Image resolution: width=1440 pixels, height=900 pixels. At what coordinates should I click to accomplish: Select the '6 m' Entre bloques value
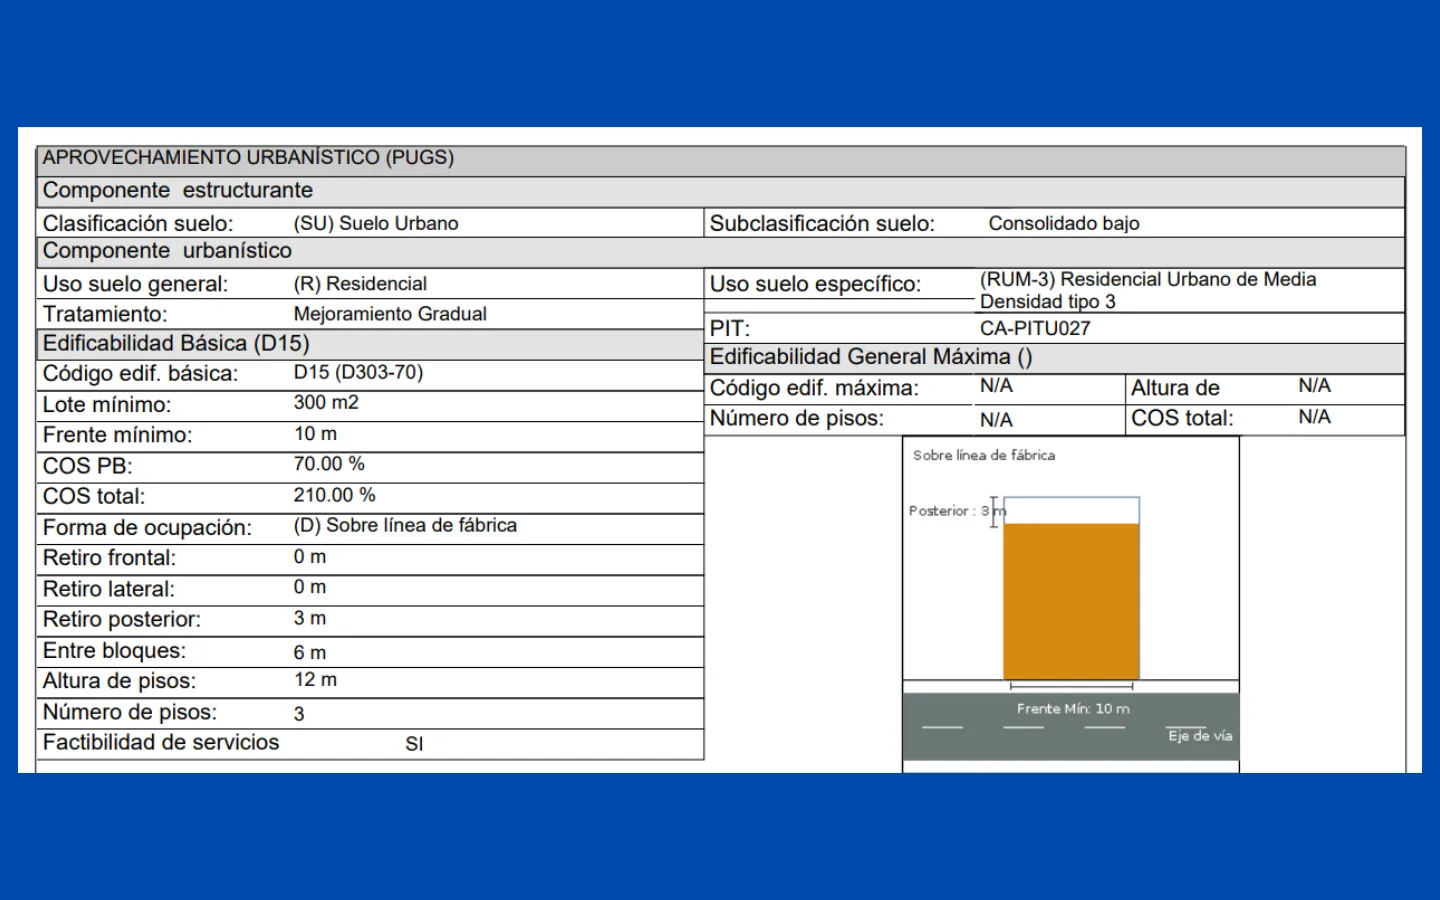pyautogui.click(x=310, y=652)
